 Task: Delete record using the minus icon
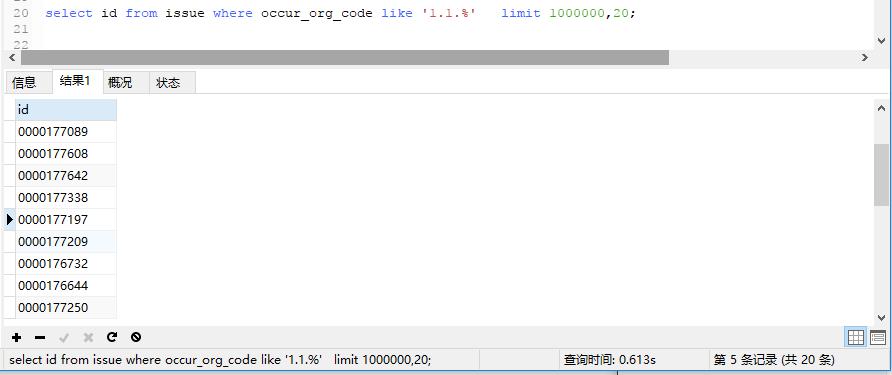coord(40,337)
